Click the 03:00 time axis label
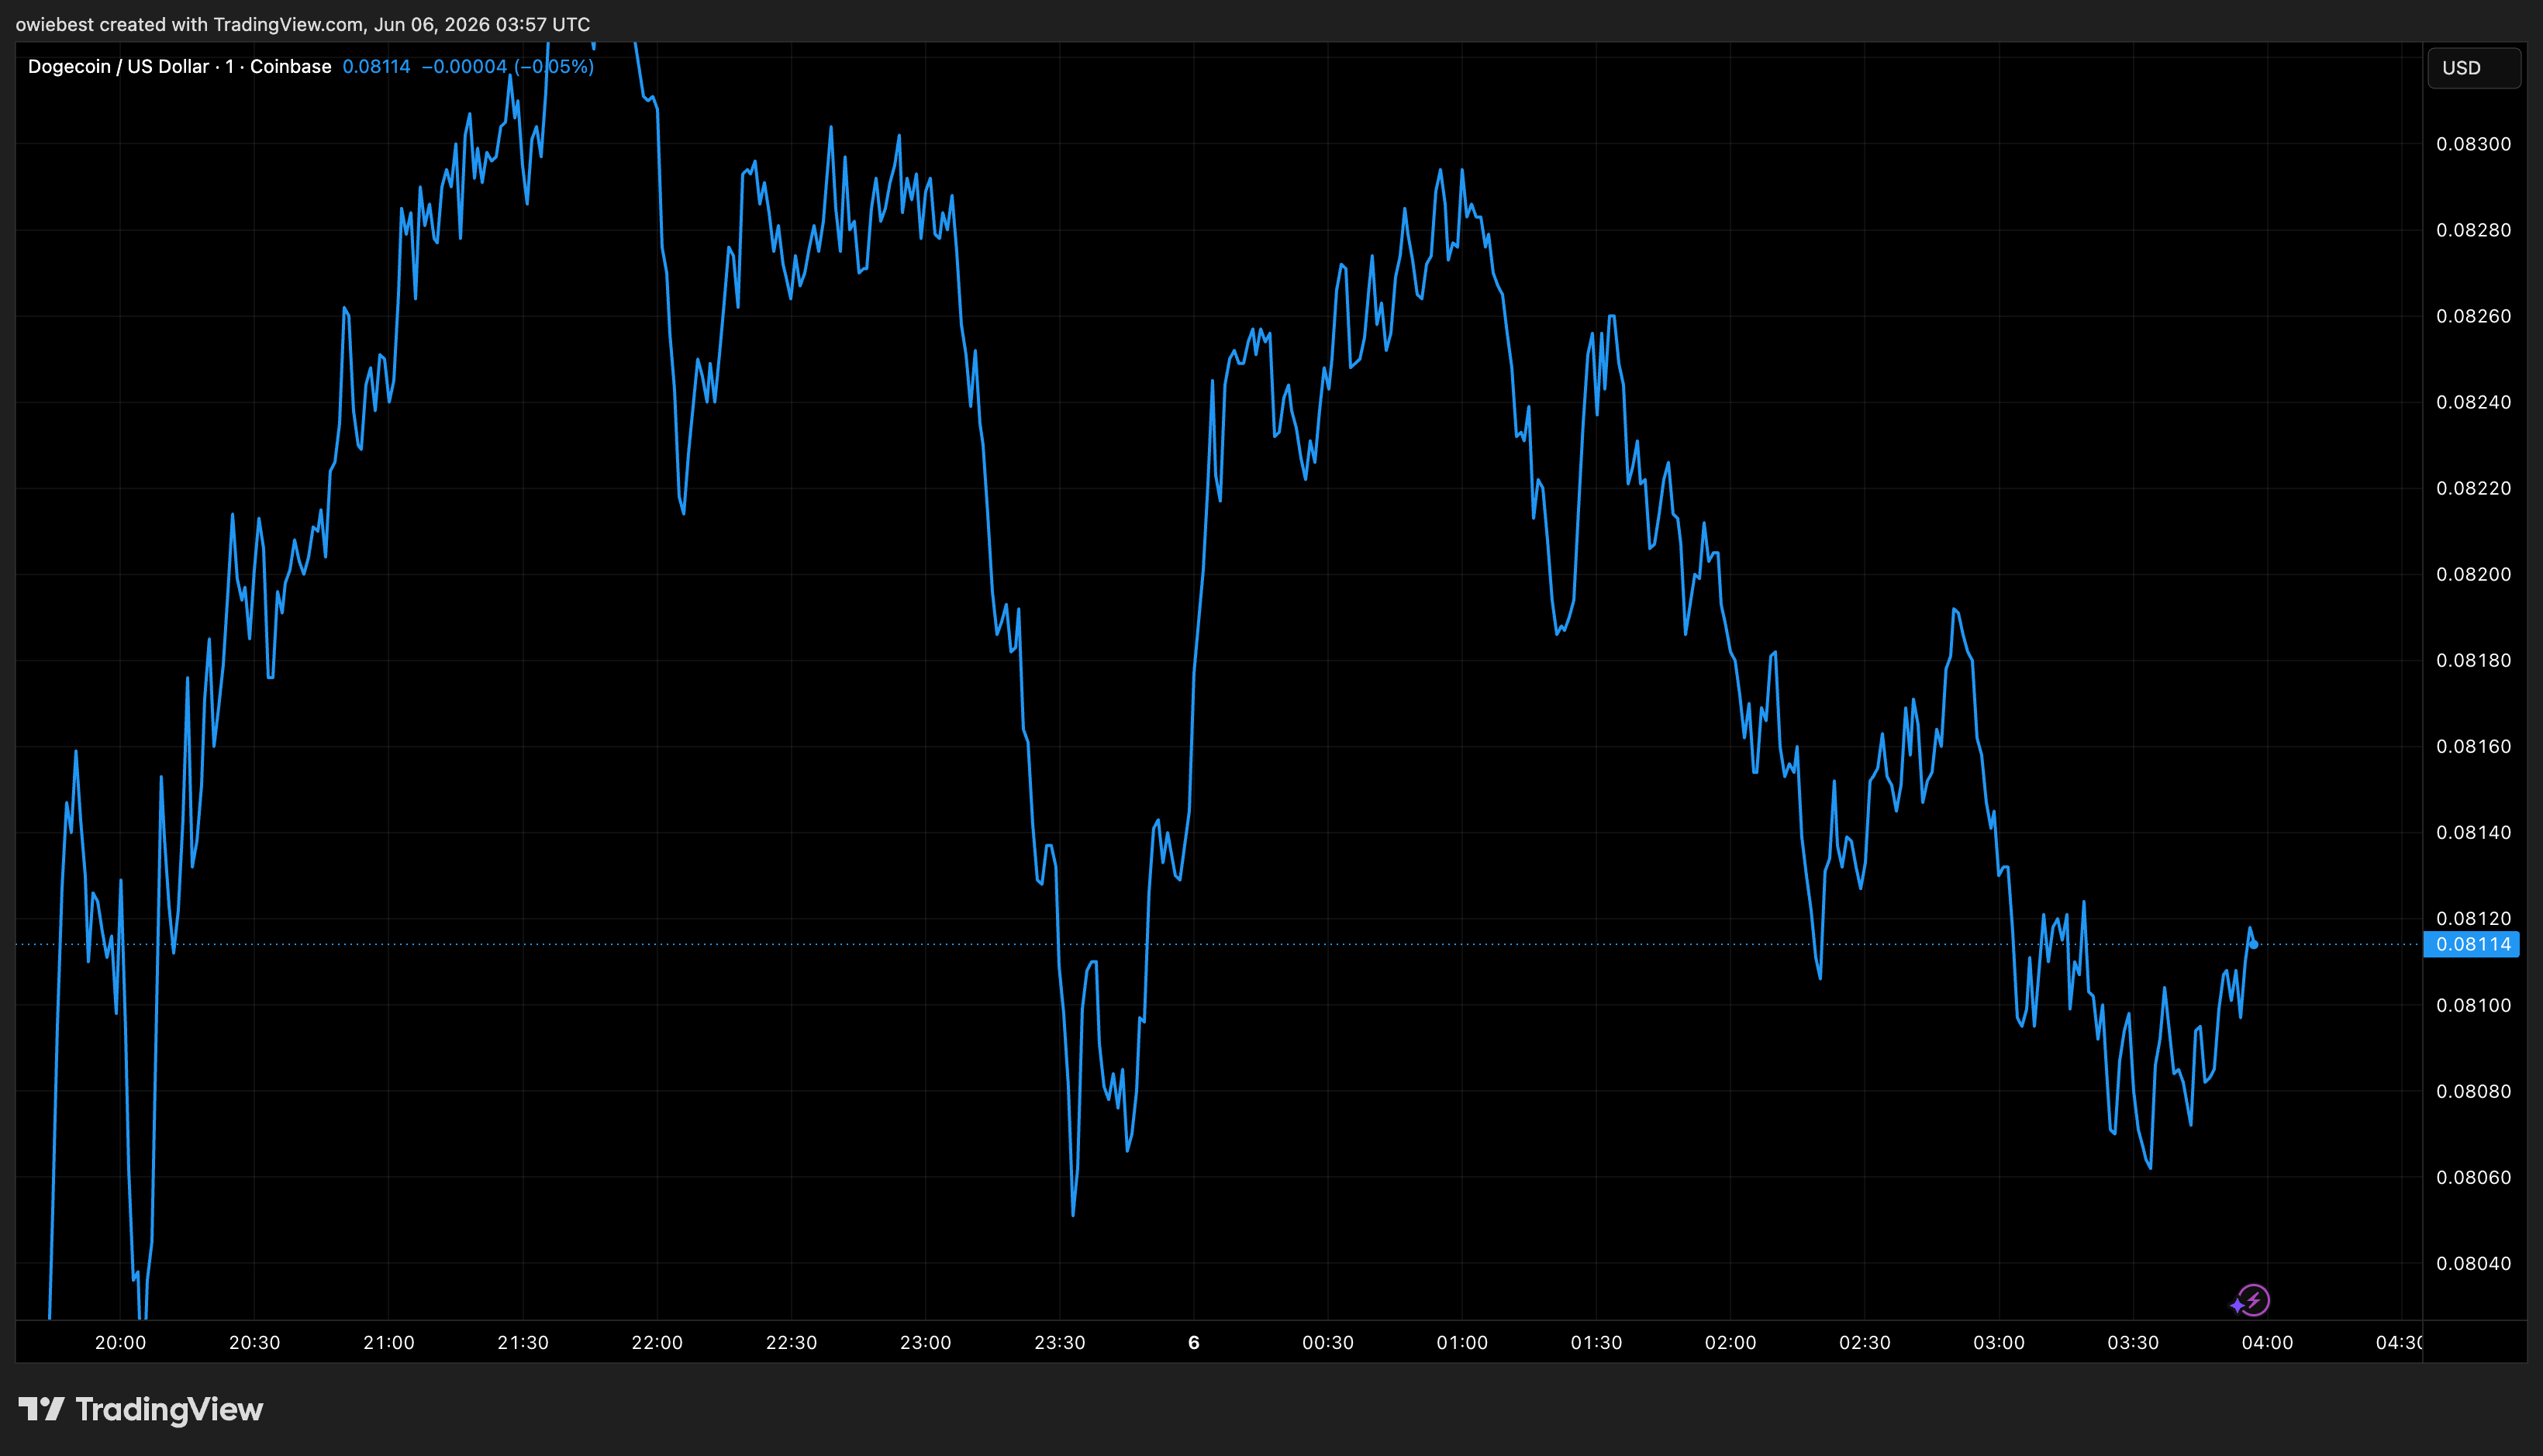This screenshot has width=2543, height=1456. pos(1998,1342)
